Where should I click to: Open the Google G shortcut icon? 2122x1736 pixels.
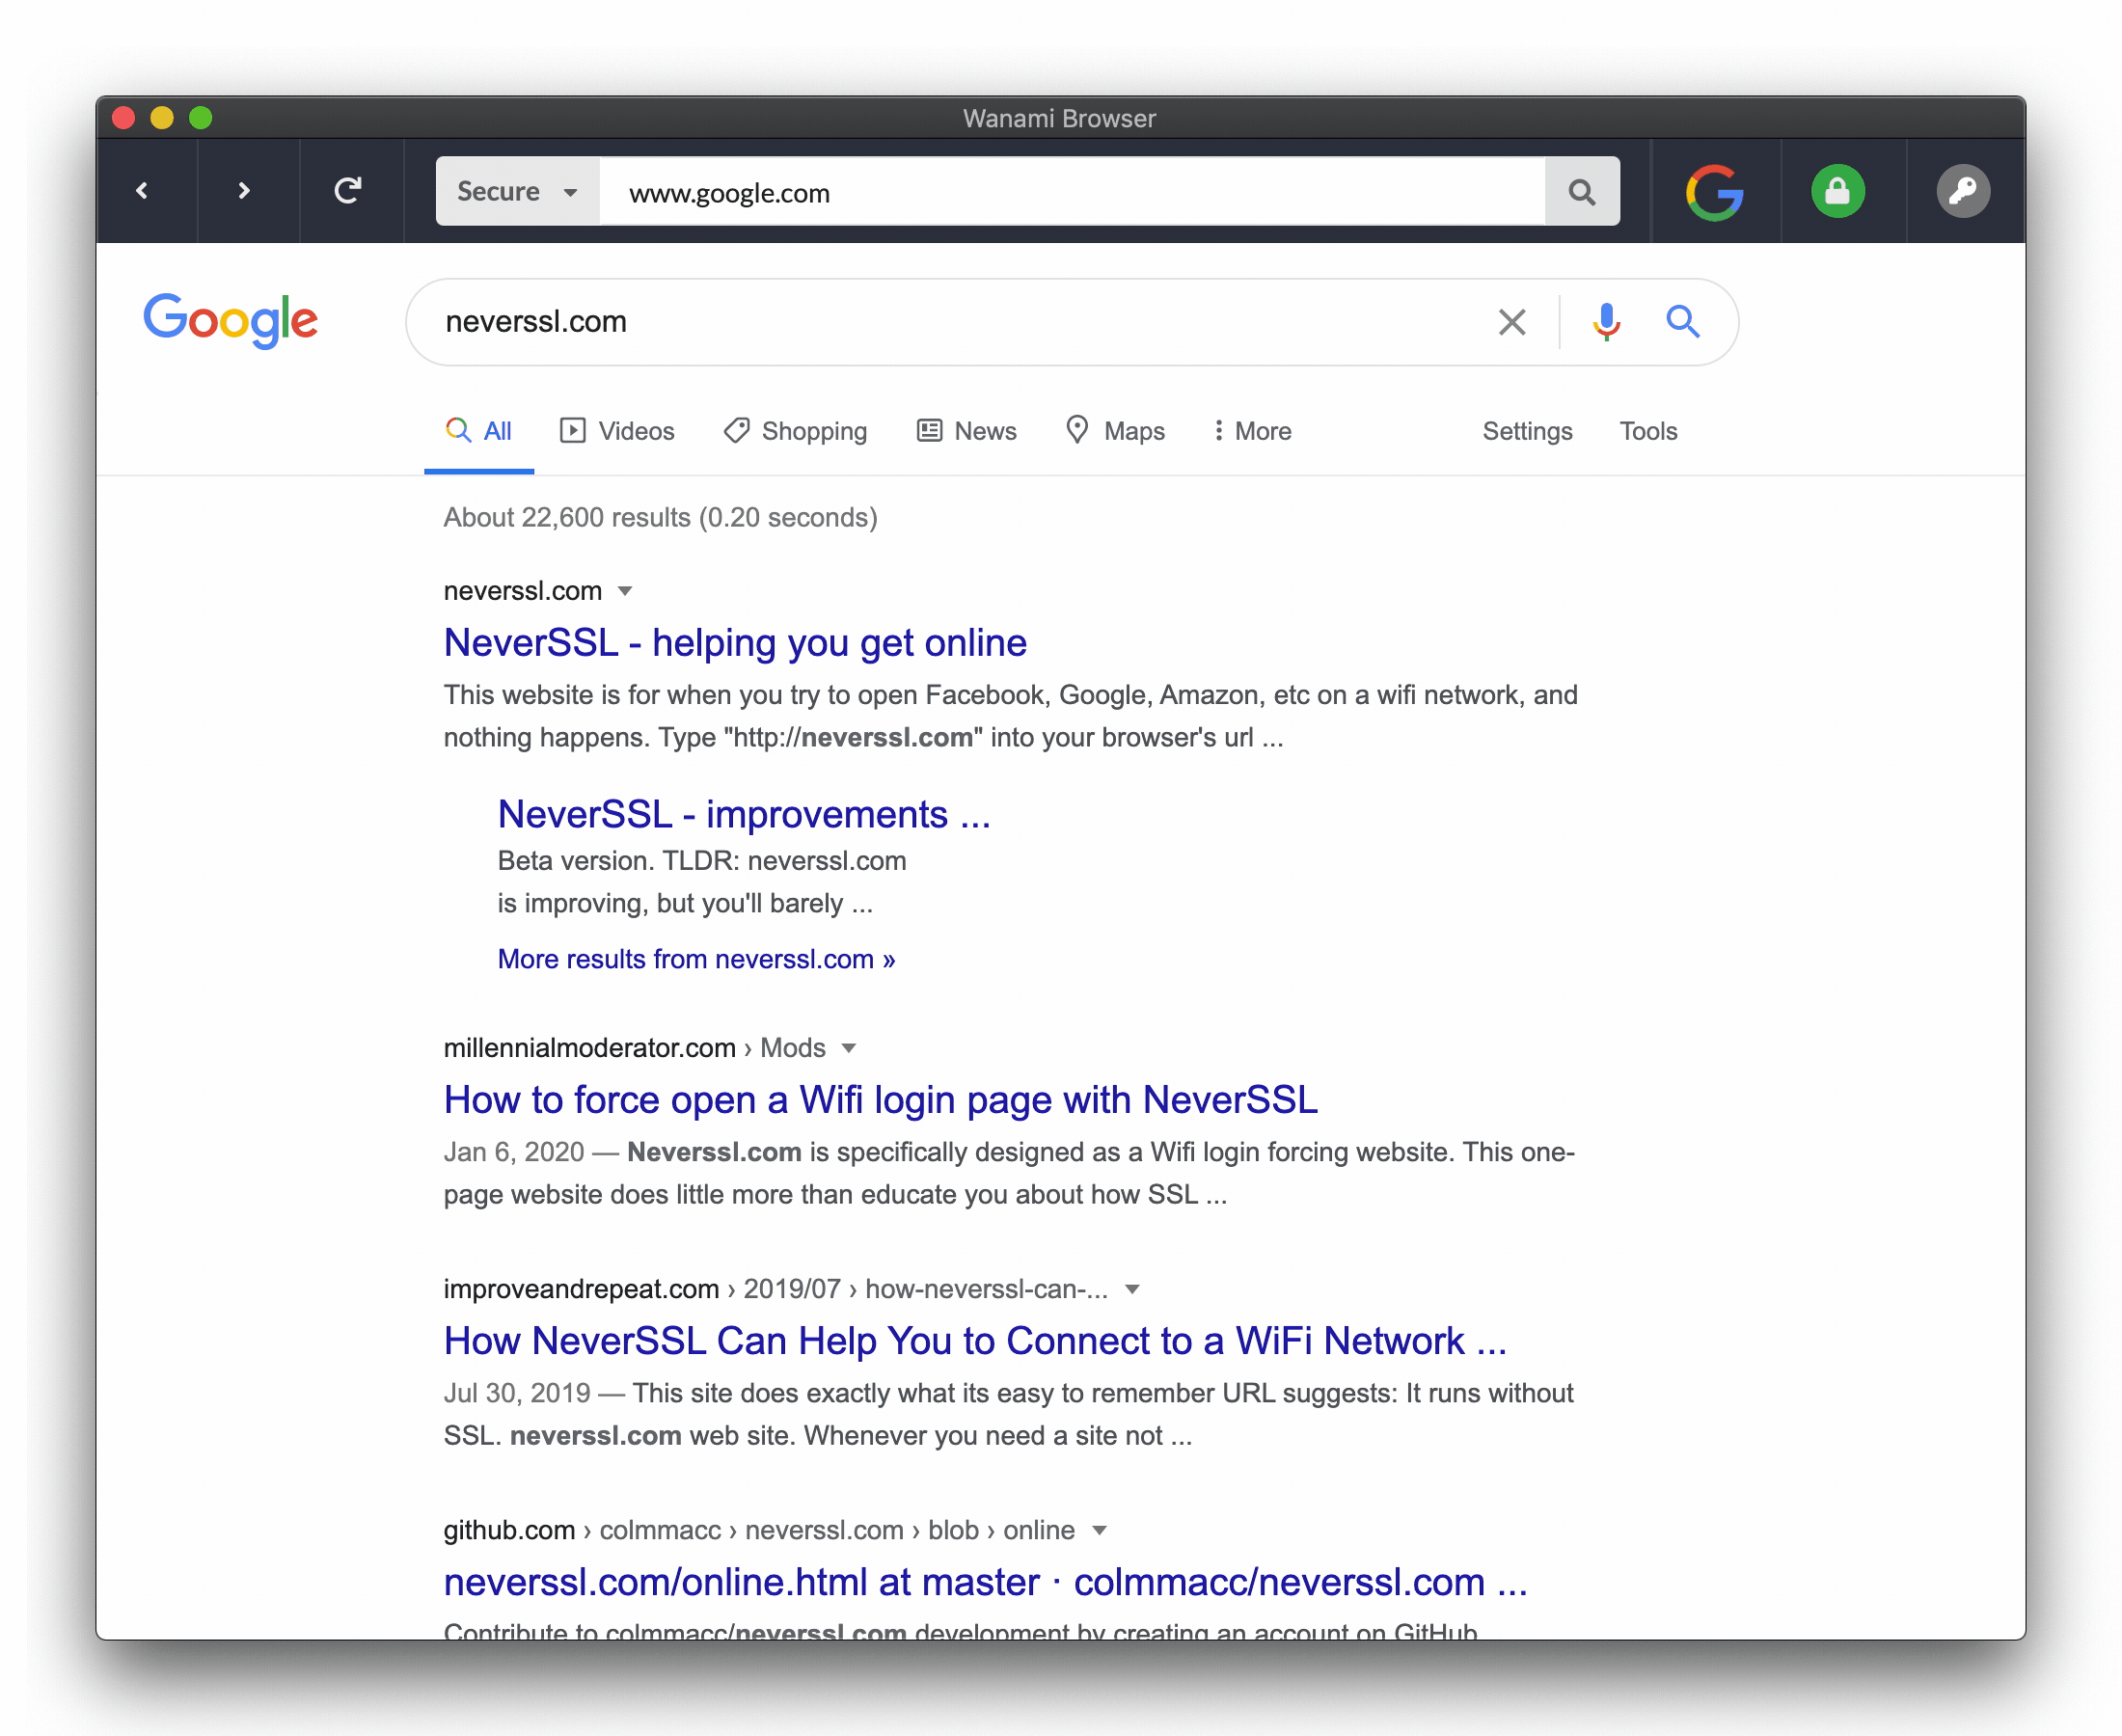[1714, 191]
